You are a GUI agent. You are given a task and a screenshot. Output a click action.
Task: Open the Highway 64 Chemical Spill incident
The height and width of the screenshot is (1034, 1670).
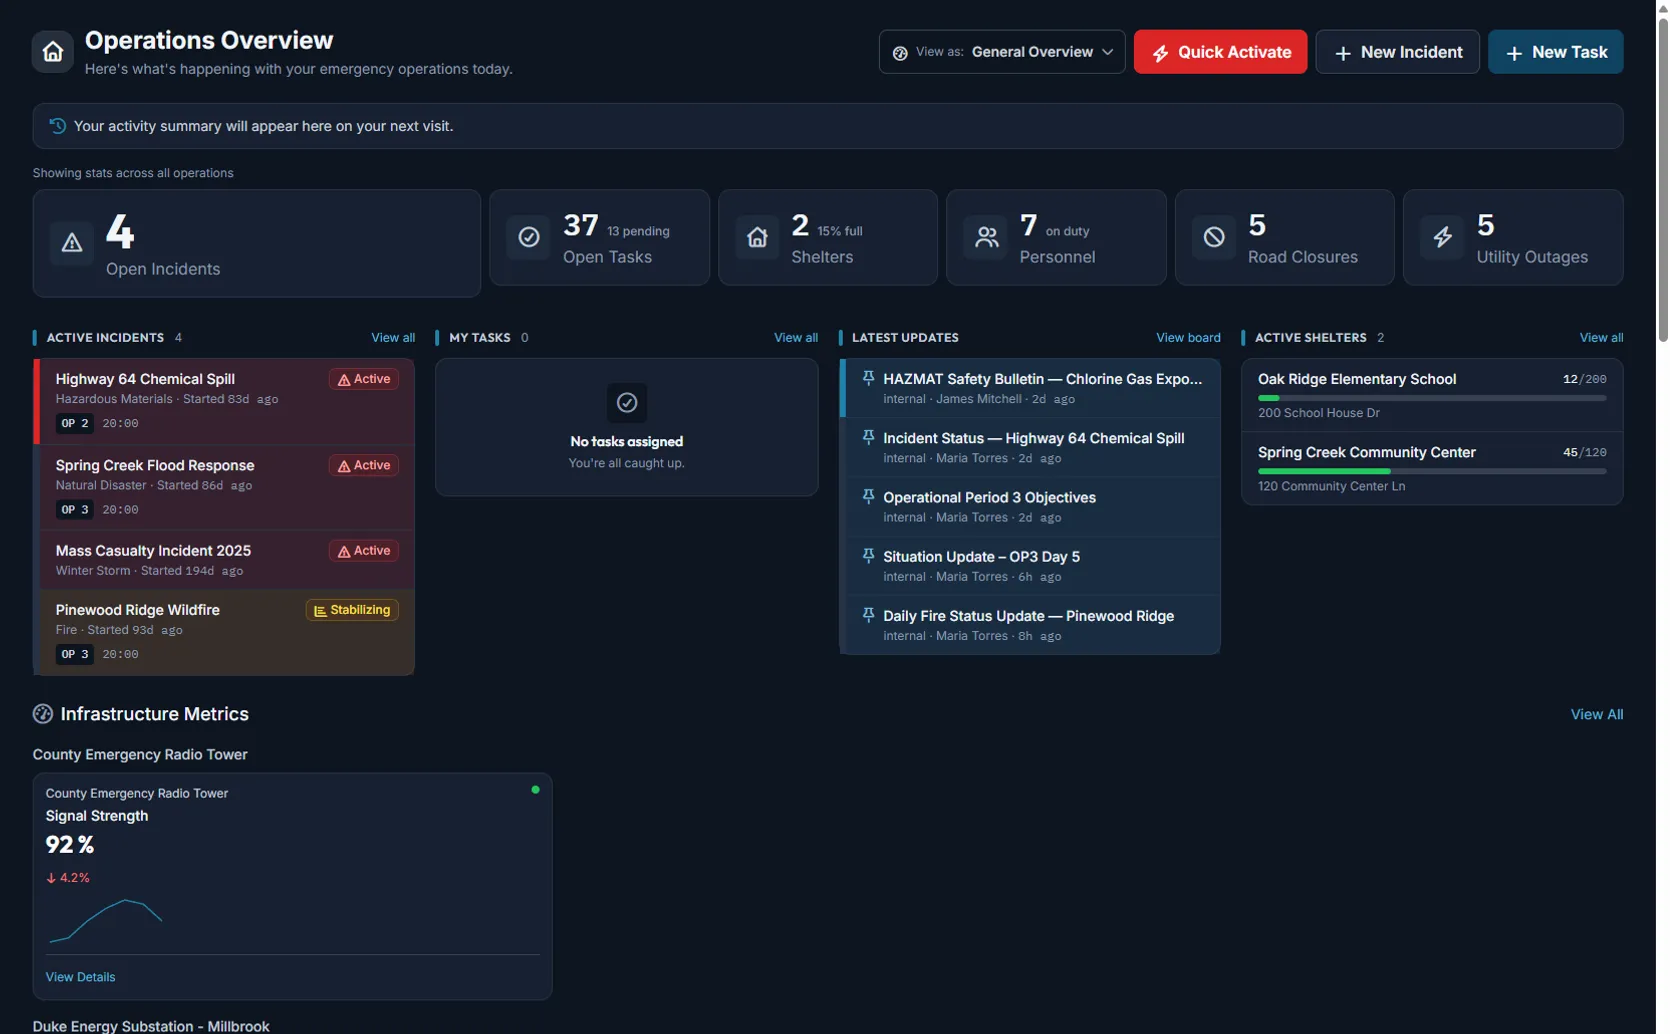click(224, 401)
